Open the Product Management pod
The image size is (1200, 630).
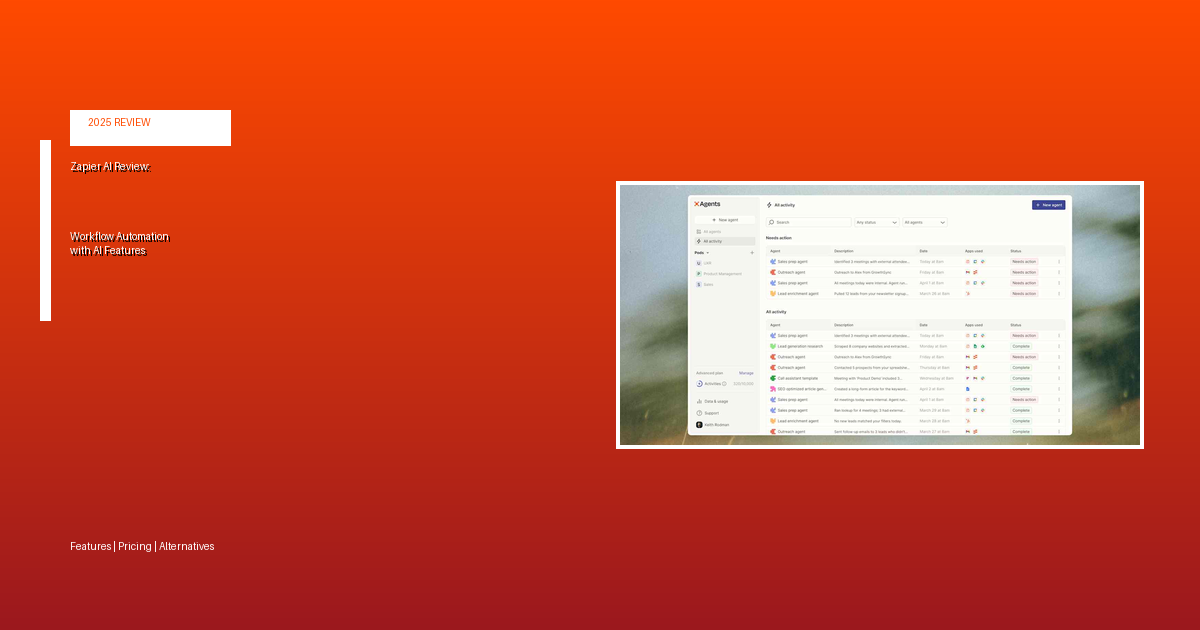point(719,274)
